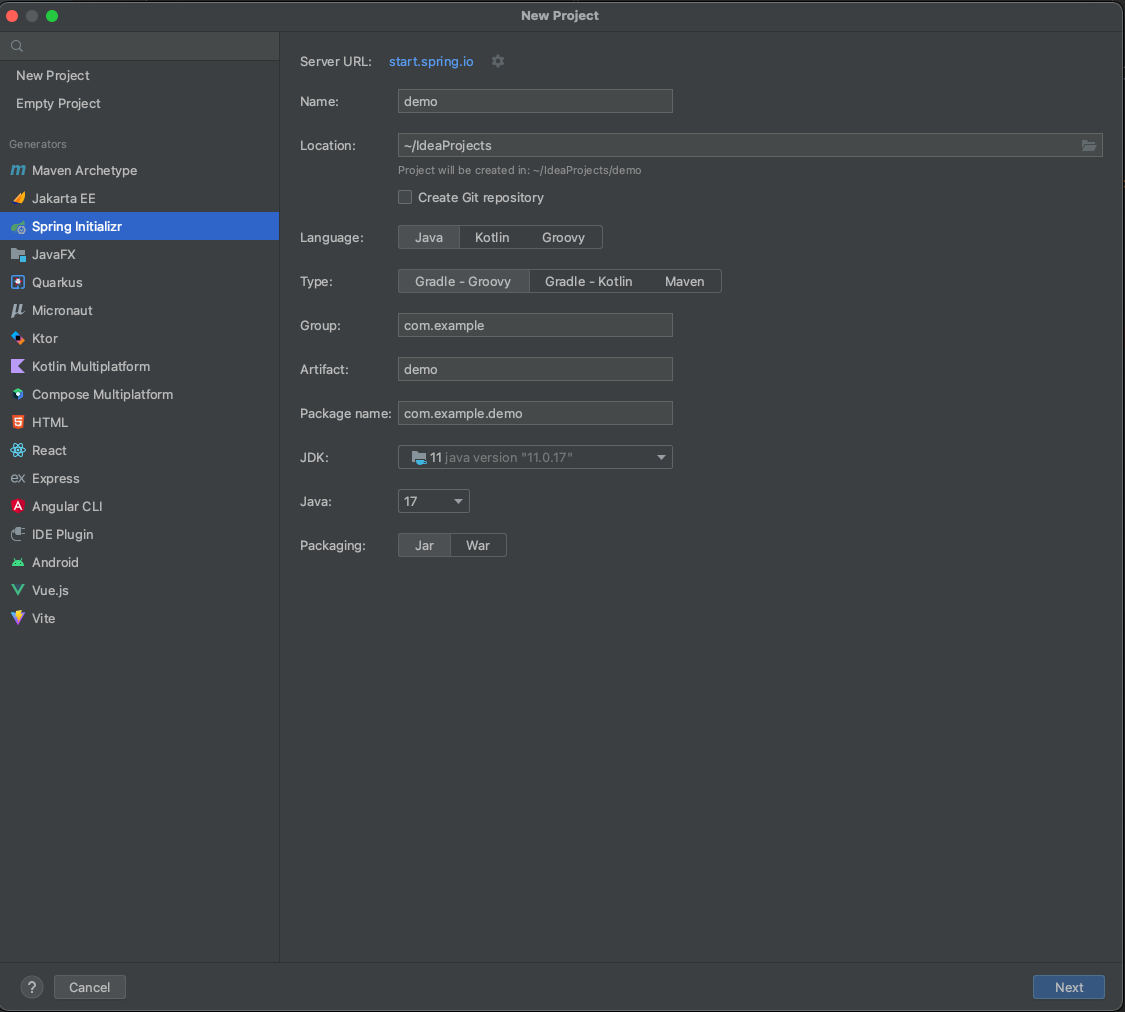Click the Angular CLI red icon
Viewport: 1125px width, 1012px height.
[18, 506]
